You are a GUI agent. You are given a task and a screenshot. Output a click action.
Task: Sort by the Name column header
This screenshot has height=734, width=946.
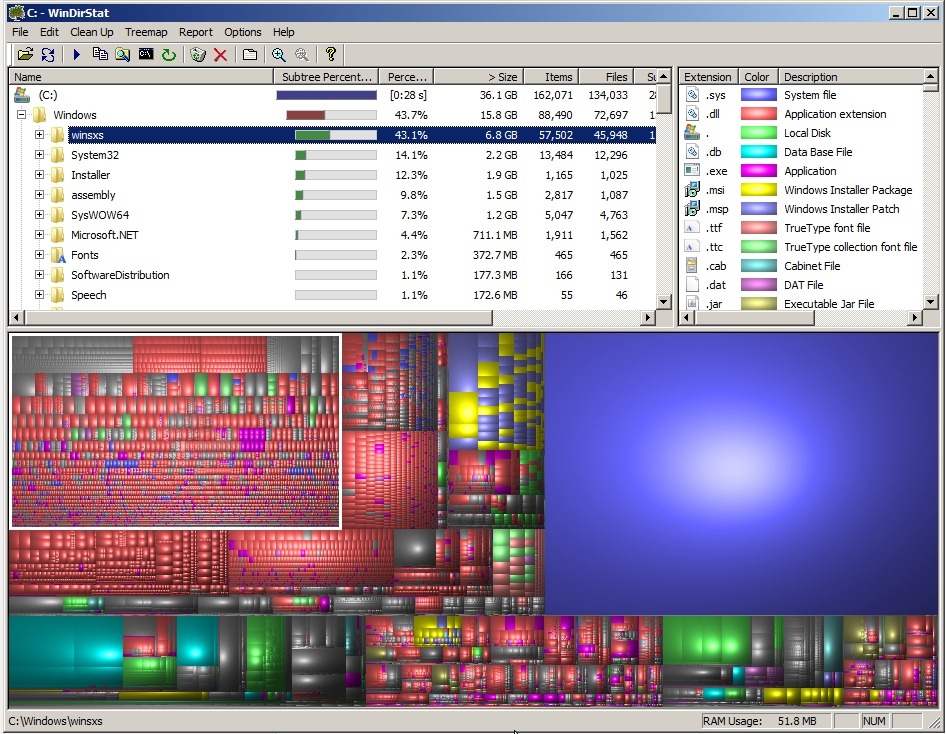click(x=141, y=77)
